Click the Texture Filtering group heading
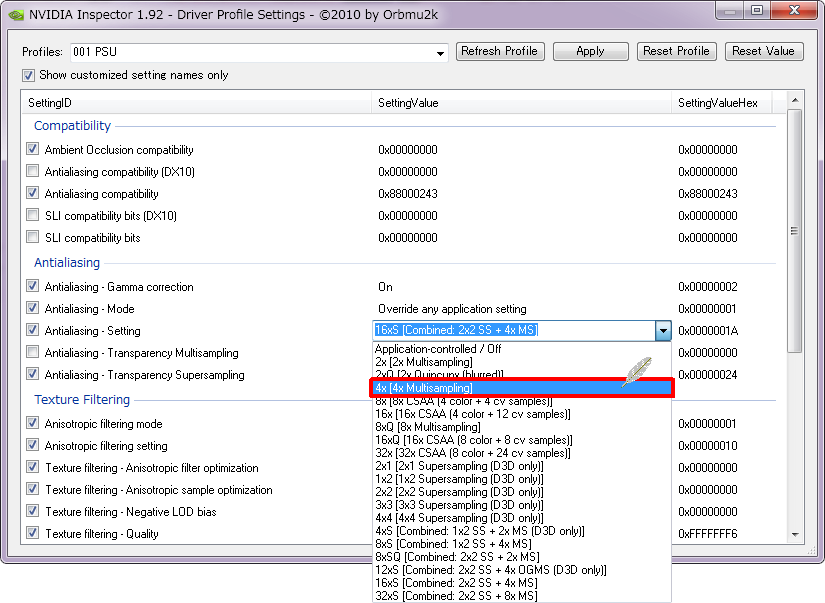Viewport: 825px width, 603px height. (x=82, y=399)
